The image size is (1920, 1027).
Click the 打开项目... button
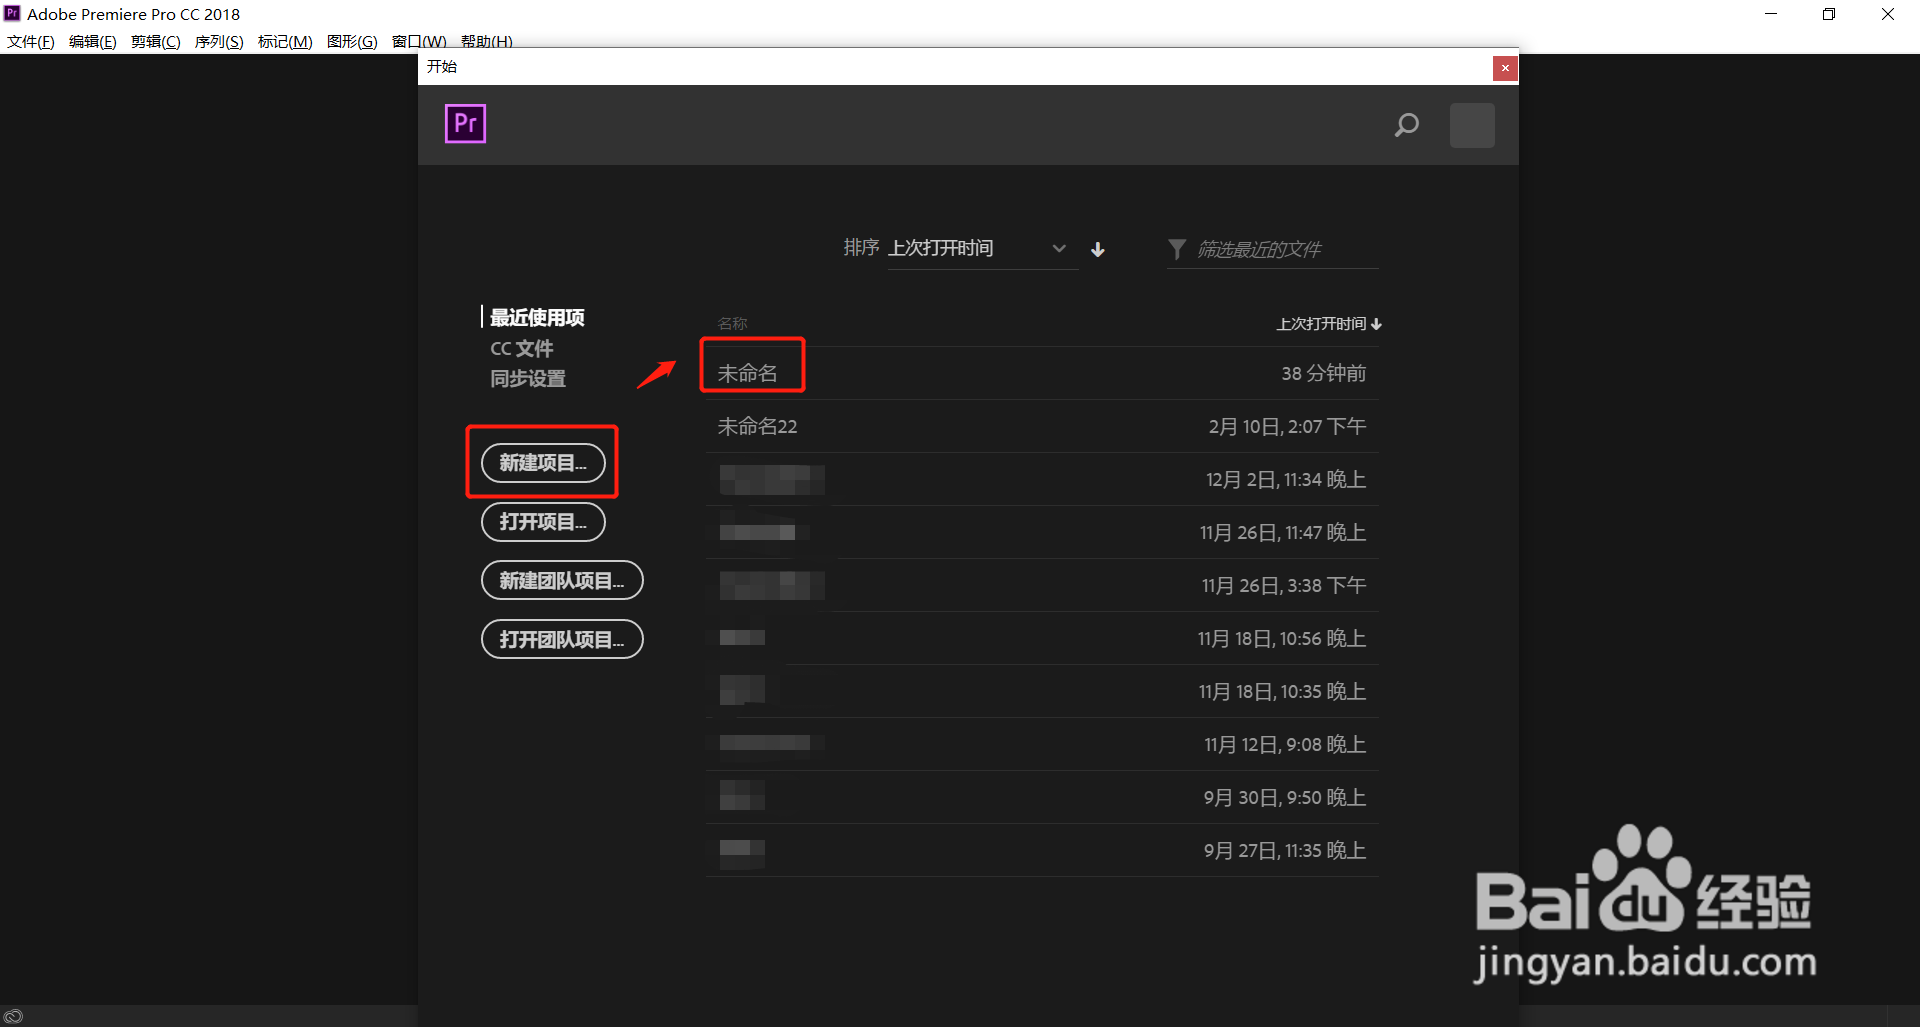point(543,521)
